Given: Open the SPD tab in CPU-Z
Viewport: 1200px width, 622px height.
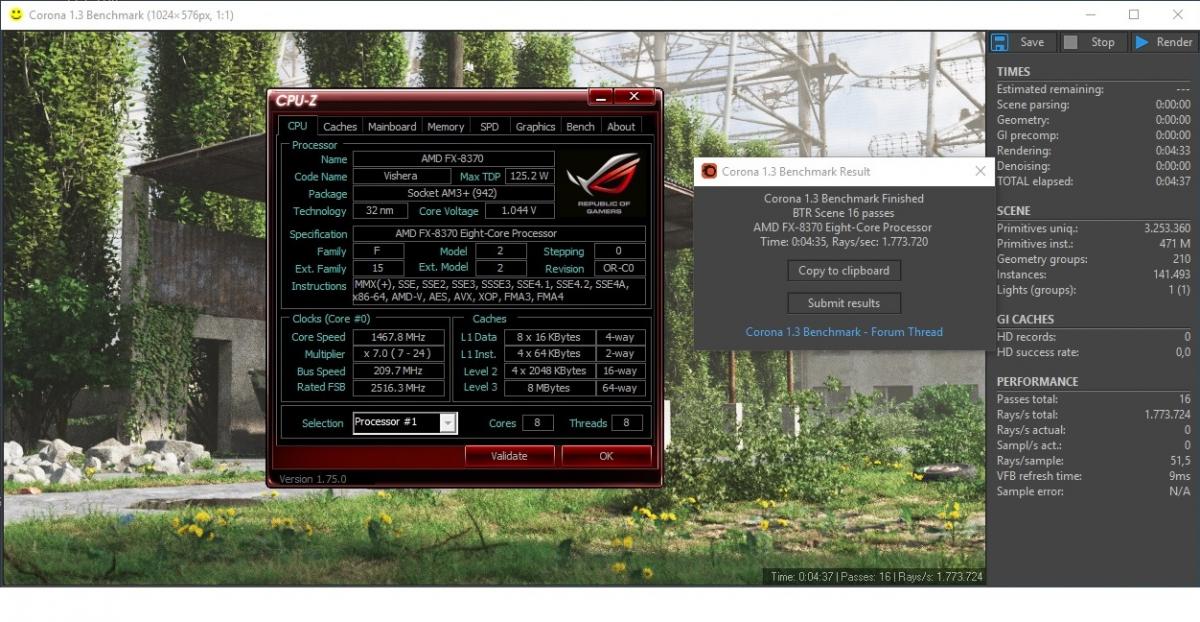Looking at the screenshot, I should tap(489, 127).
